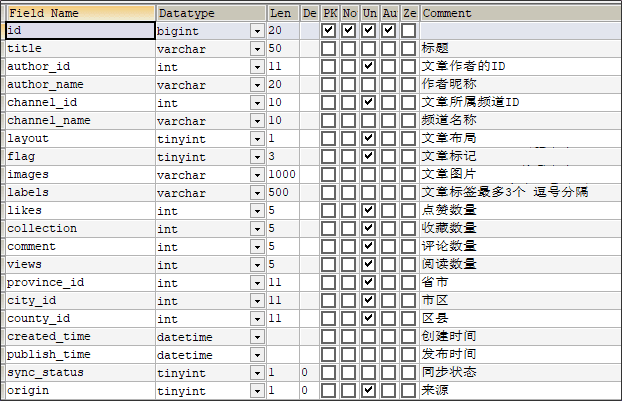
Task: Click the Len column header
Action: pos(283,13)
